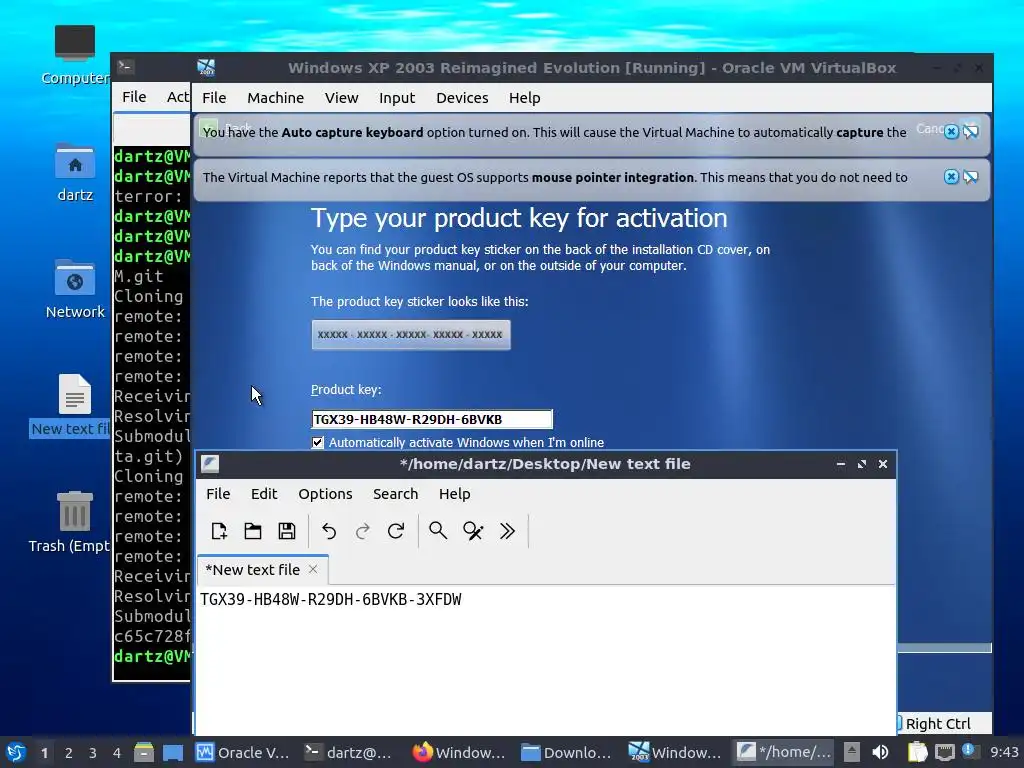The image size is (1024, 768).
Task: Suppress the Auto capture keyboard message permanently
Action: coord(971,132)
